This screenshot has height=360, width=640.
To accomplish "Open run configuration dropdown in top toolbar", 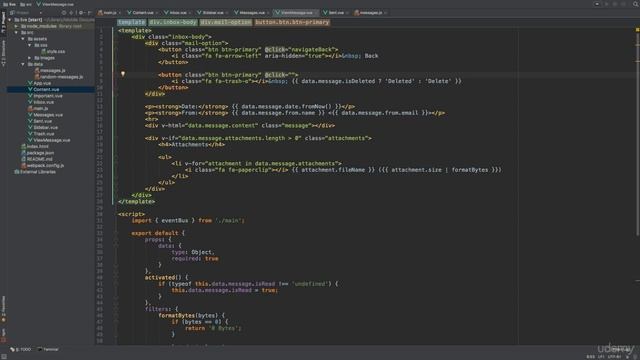I will pos(597,4).
